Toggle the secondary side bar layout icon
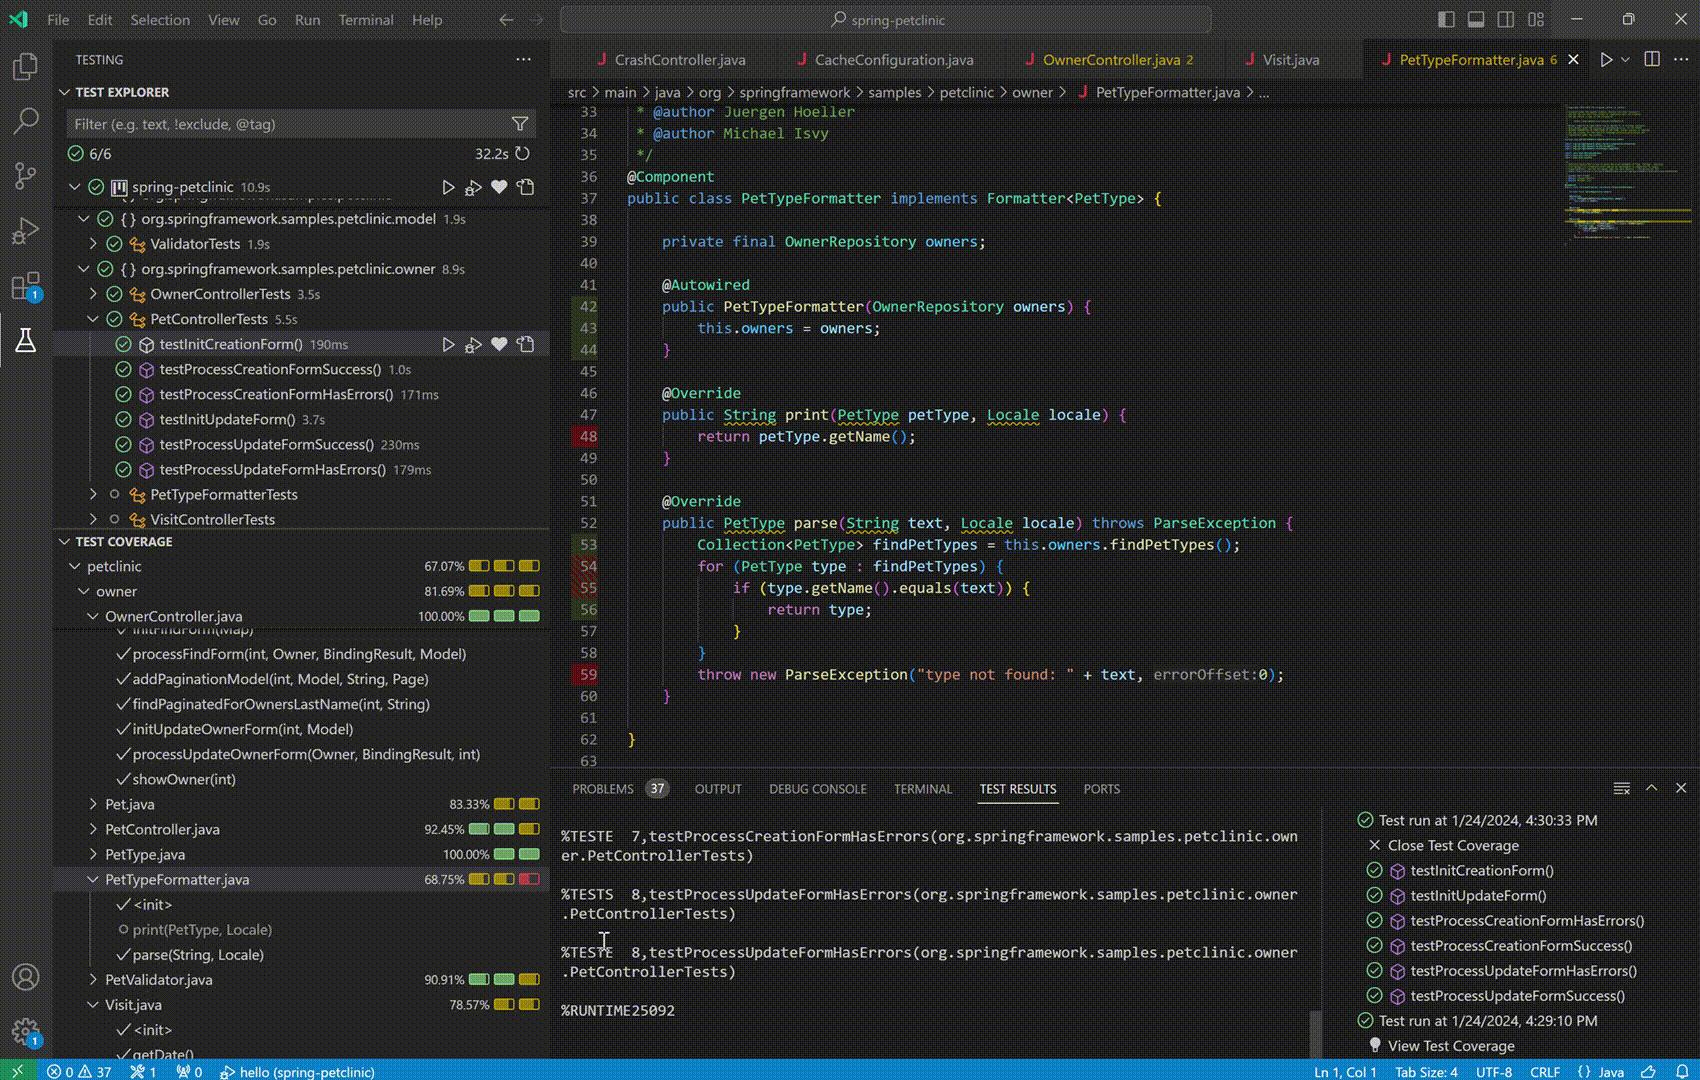 point(1506,19)
